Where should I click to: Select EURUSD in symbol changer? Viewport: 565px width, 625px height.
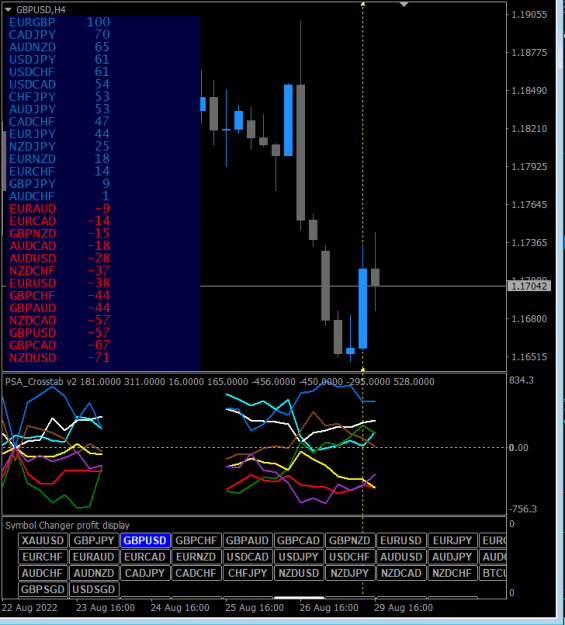[x=401, y=540]
